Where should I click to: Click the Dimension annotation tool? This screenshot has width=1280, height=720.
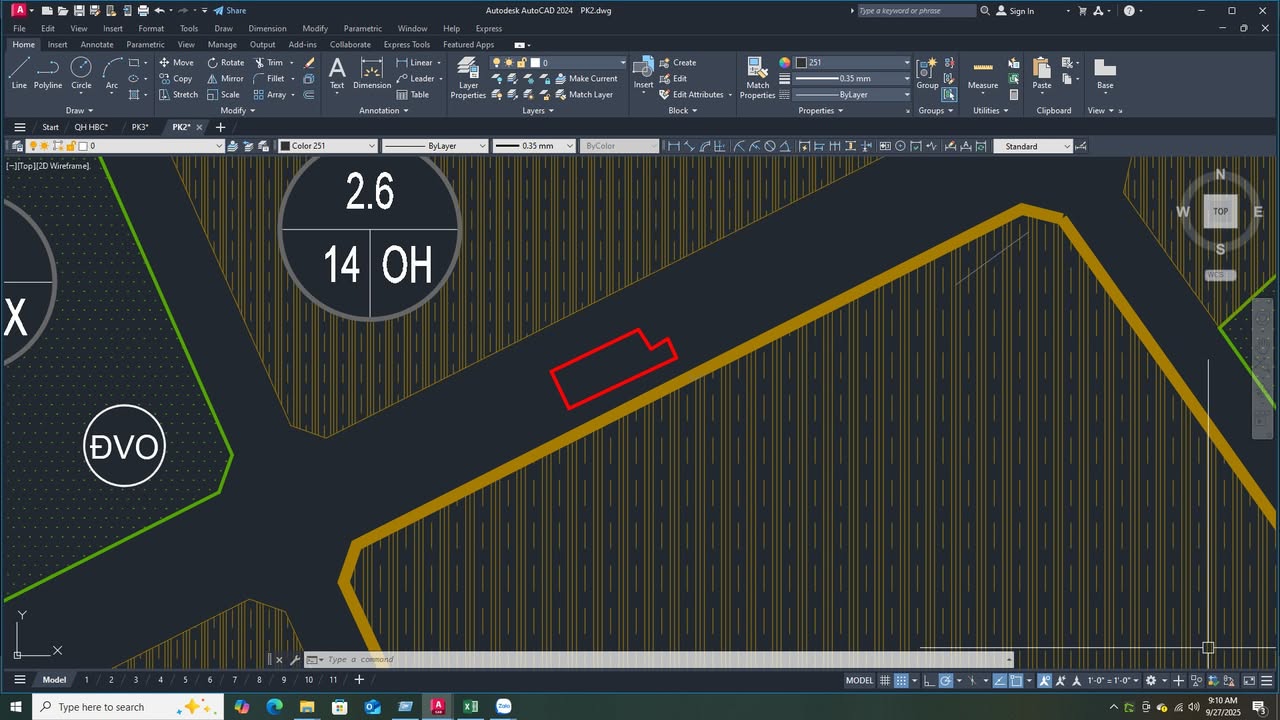[371, 72]
